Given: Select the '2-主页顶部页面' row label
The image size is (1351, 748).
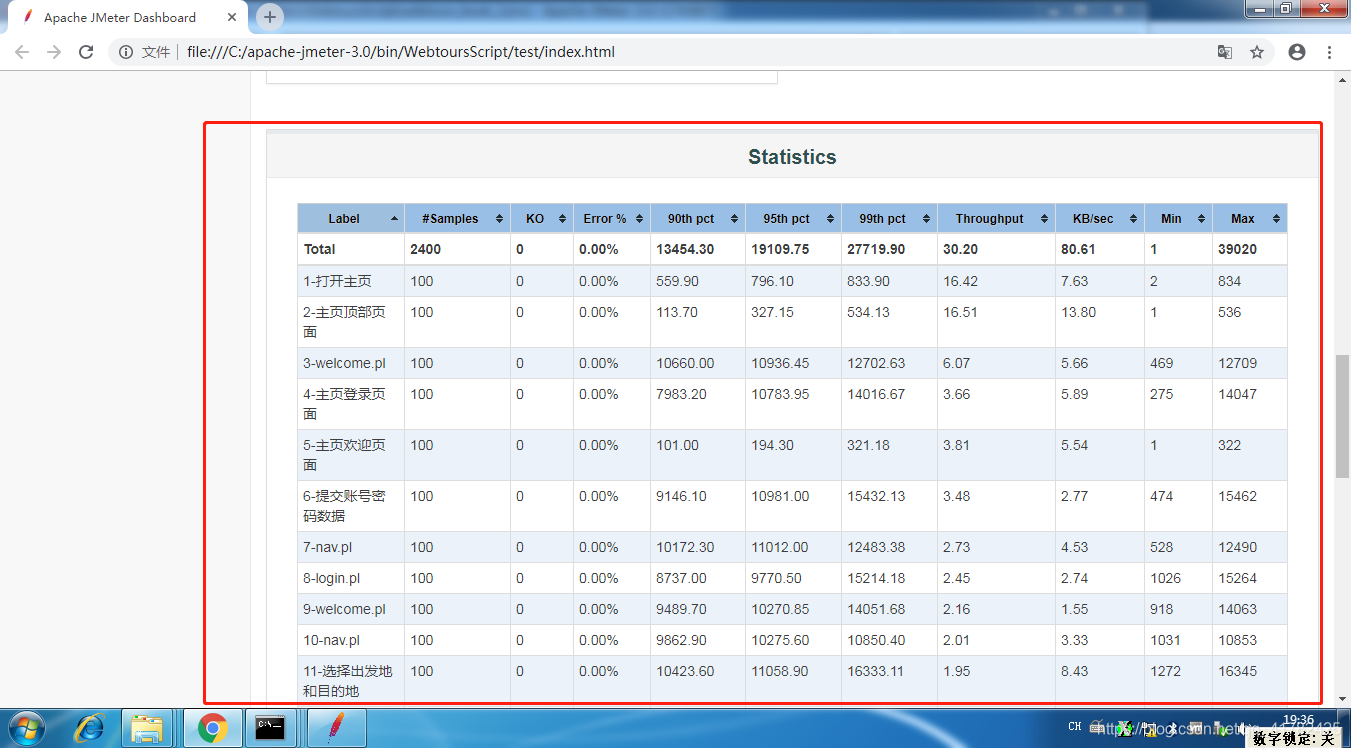Looking at the screenshot, I should tap(345, 322).
